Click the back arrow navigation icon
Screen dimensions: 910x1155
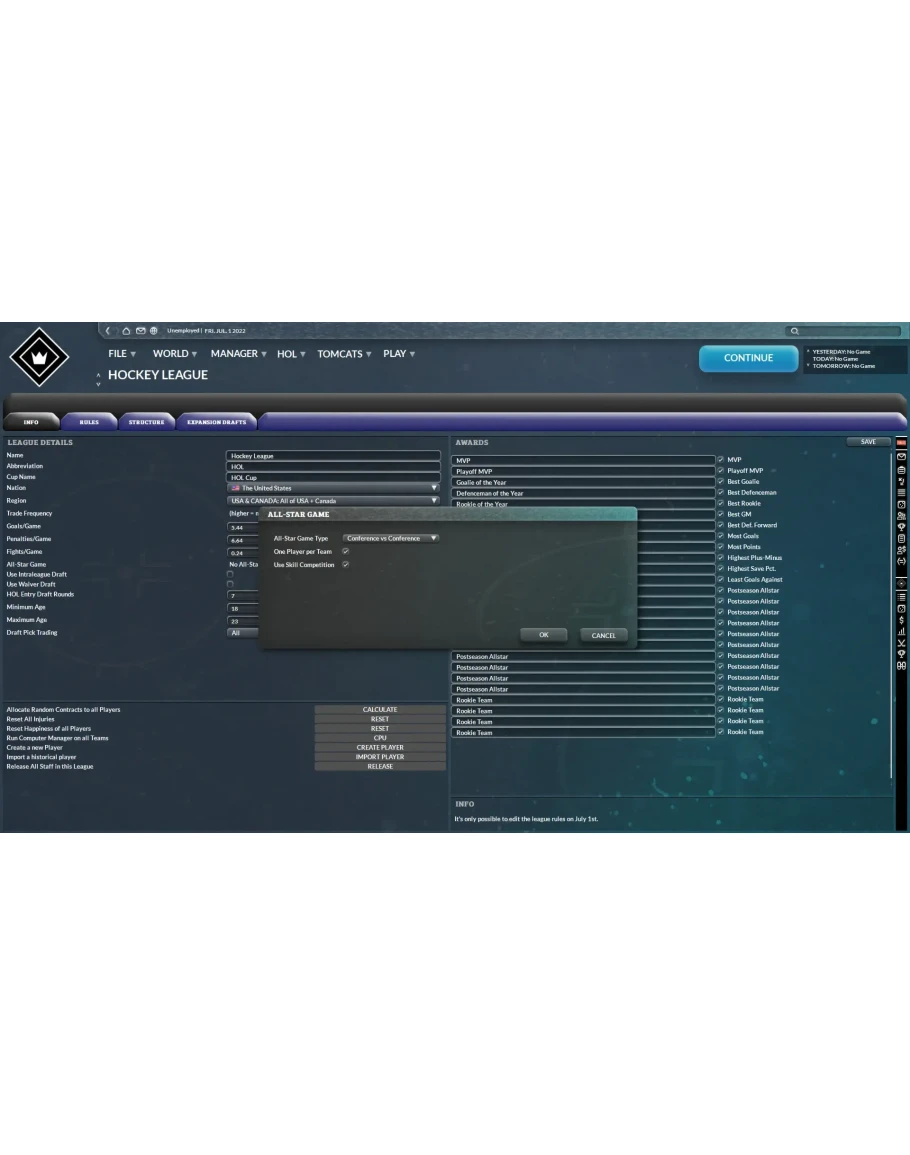(x=109, y=331)
